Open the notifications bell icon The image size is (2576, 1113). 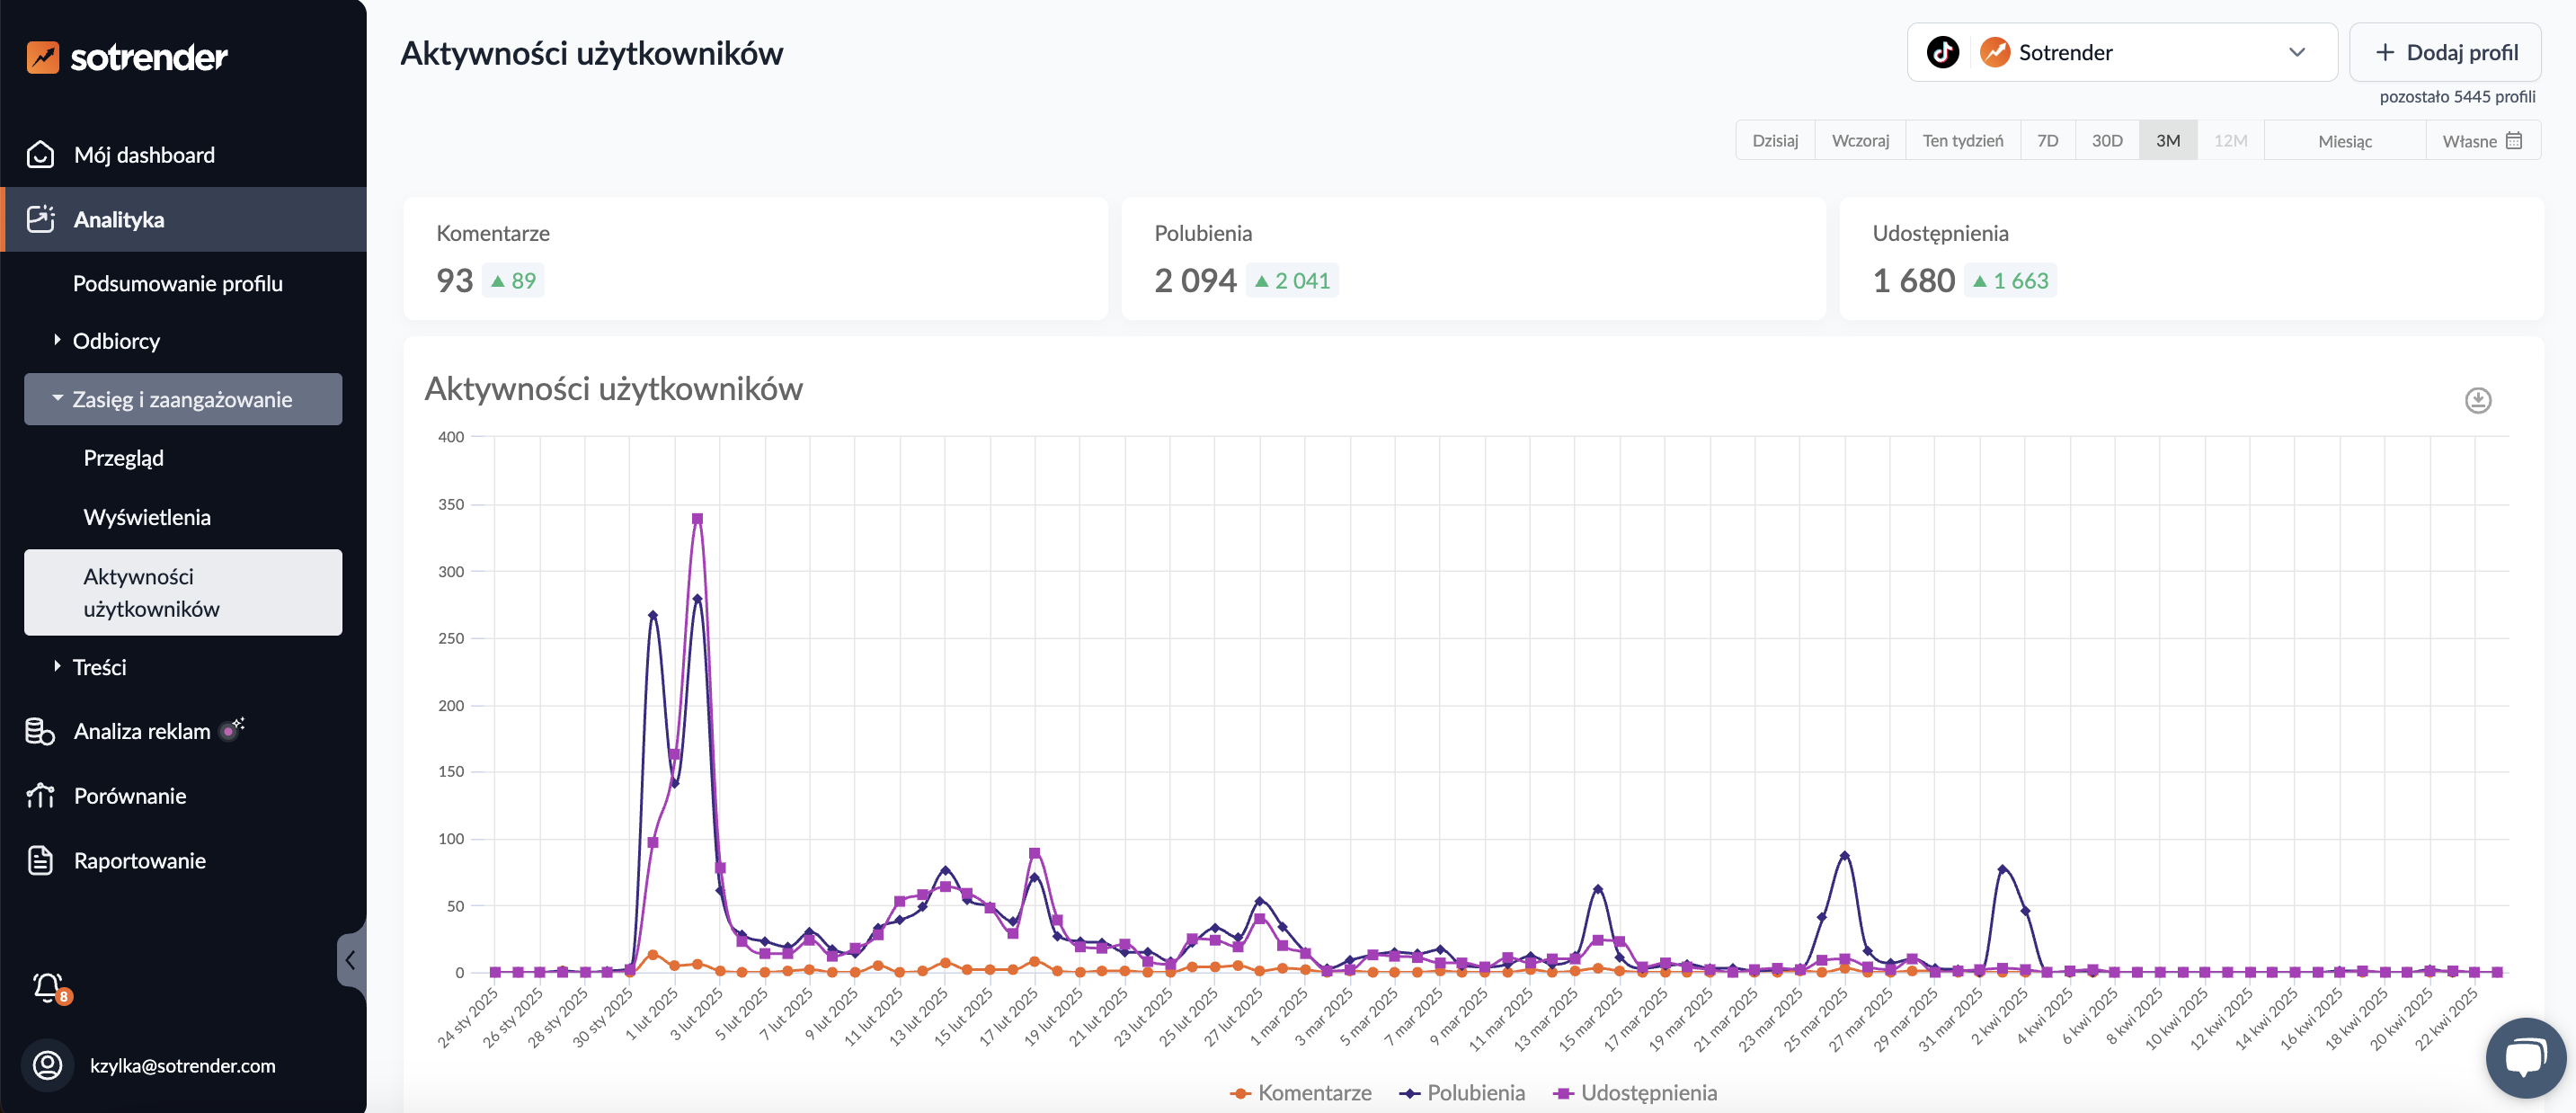click(x=47, y=986)
